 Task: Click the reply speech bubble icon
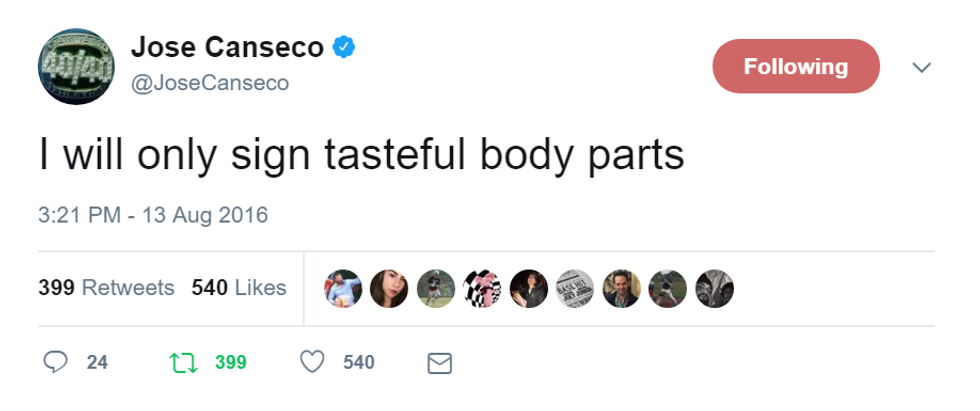(56, 362)
